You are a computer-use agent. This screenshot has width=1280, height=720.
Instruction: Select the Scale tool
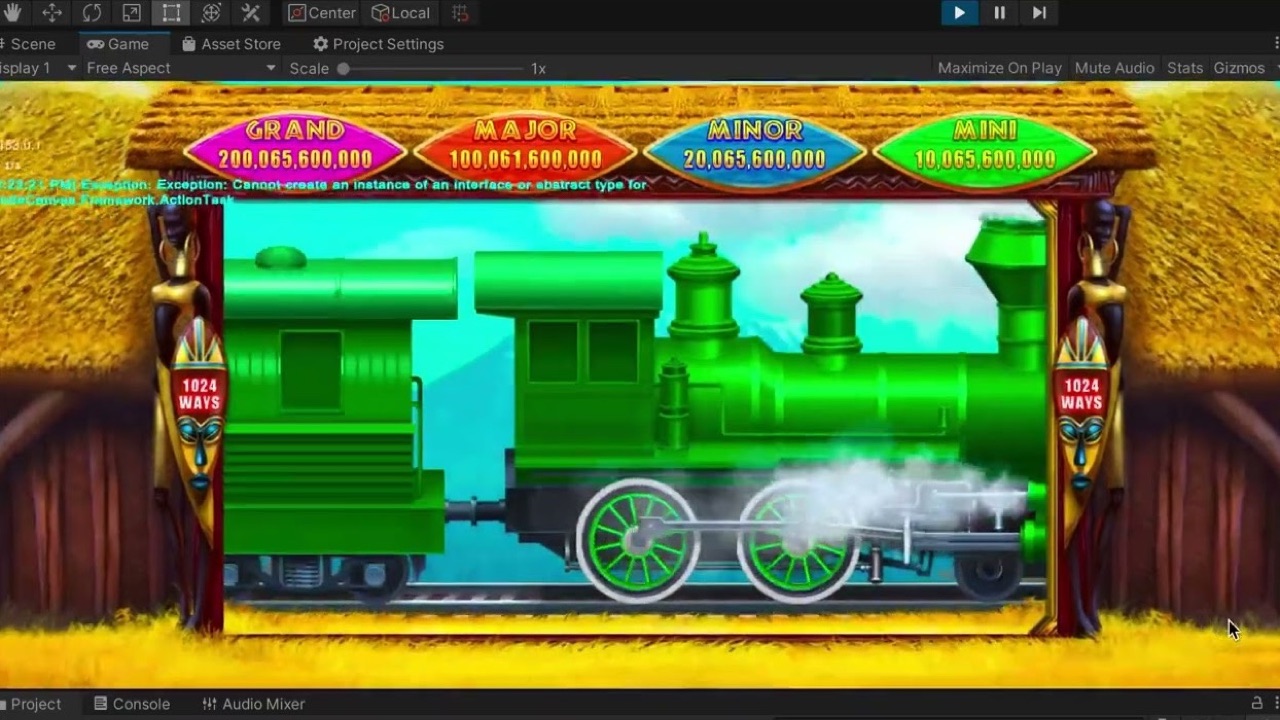pyautogui.click(x=132, y=13)
